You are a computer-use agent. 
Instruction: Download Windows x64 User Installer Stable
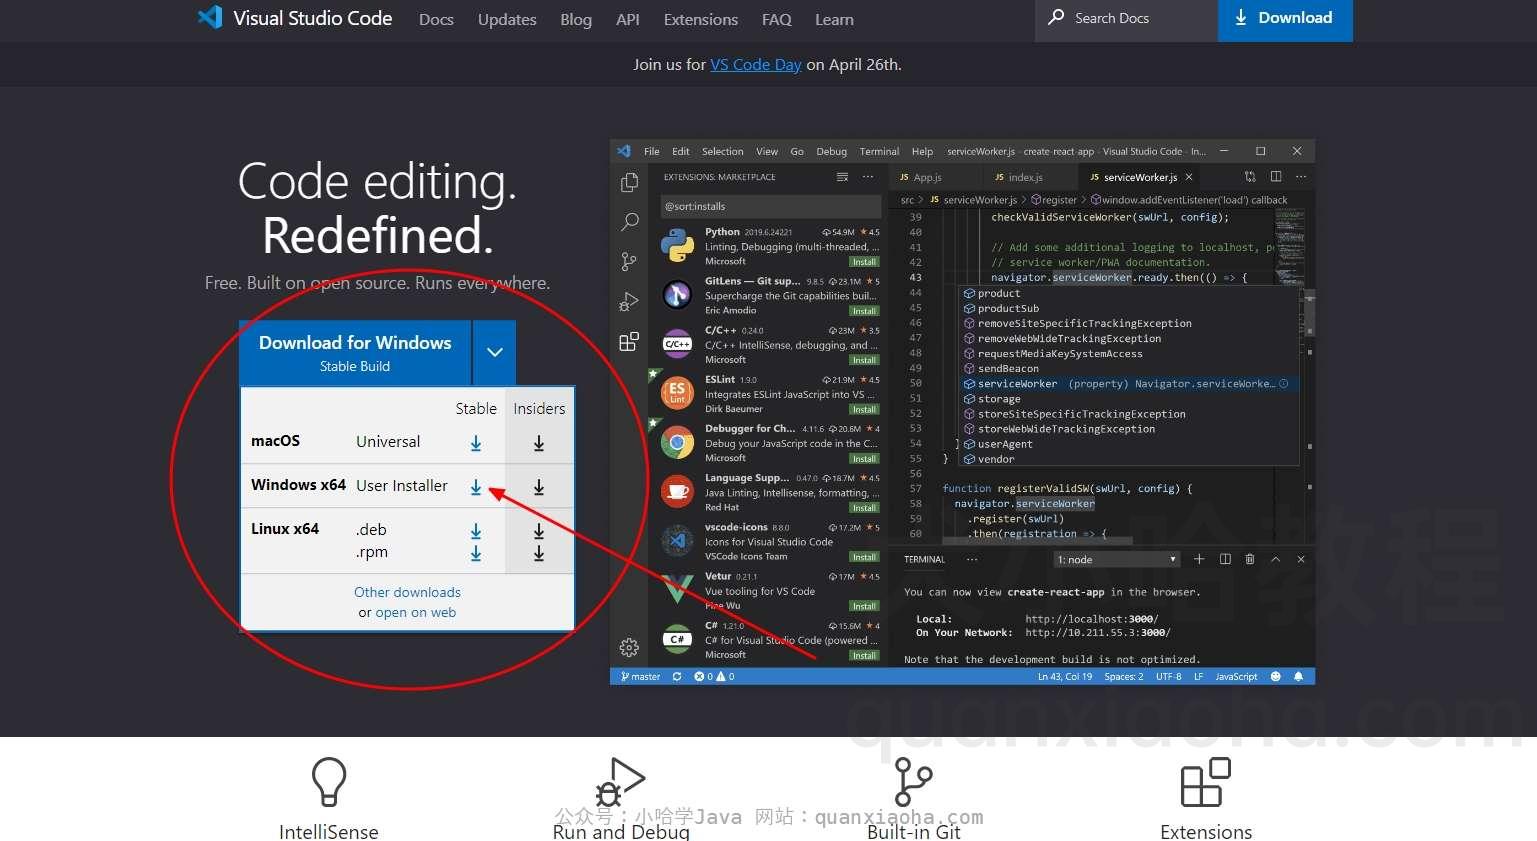click(476, 487)
